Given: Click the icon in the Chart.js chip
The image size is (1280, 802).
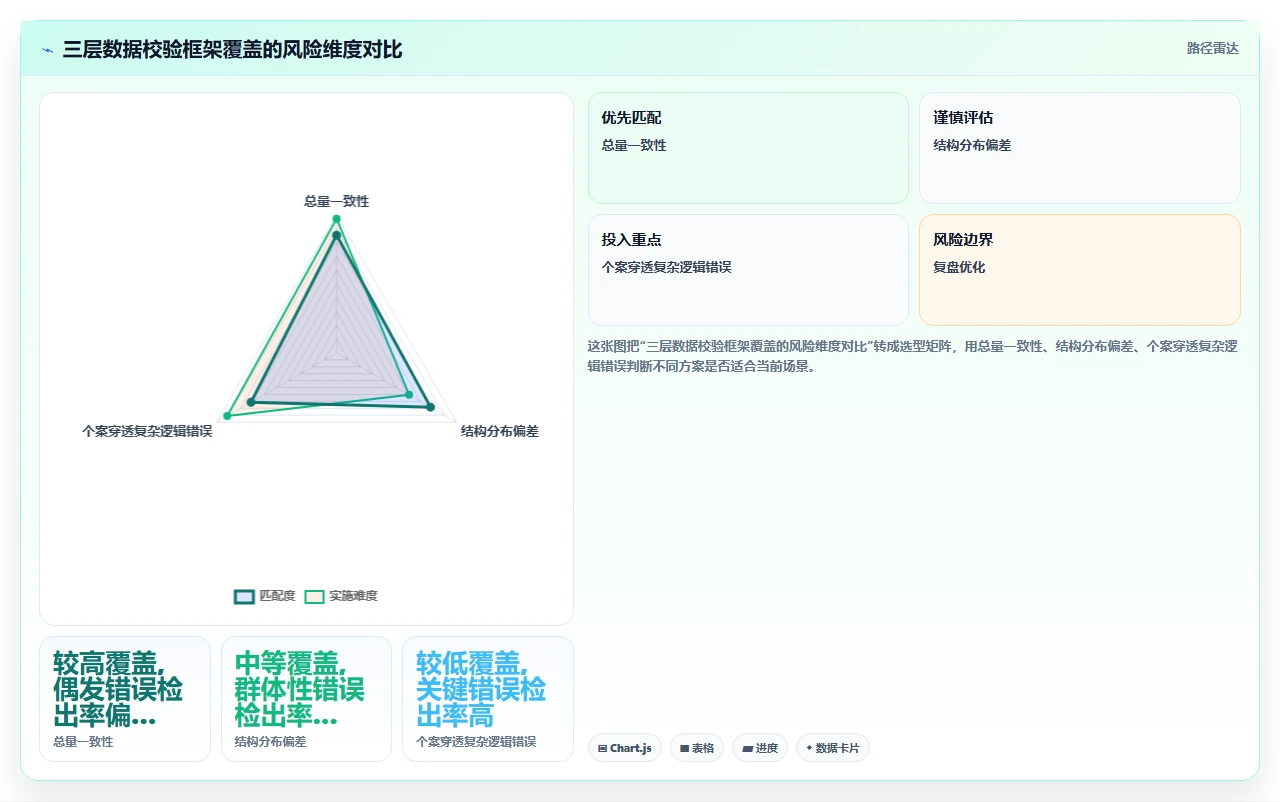Looking at the screenshot, I should pyautogui.click(x=603, y=748).
